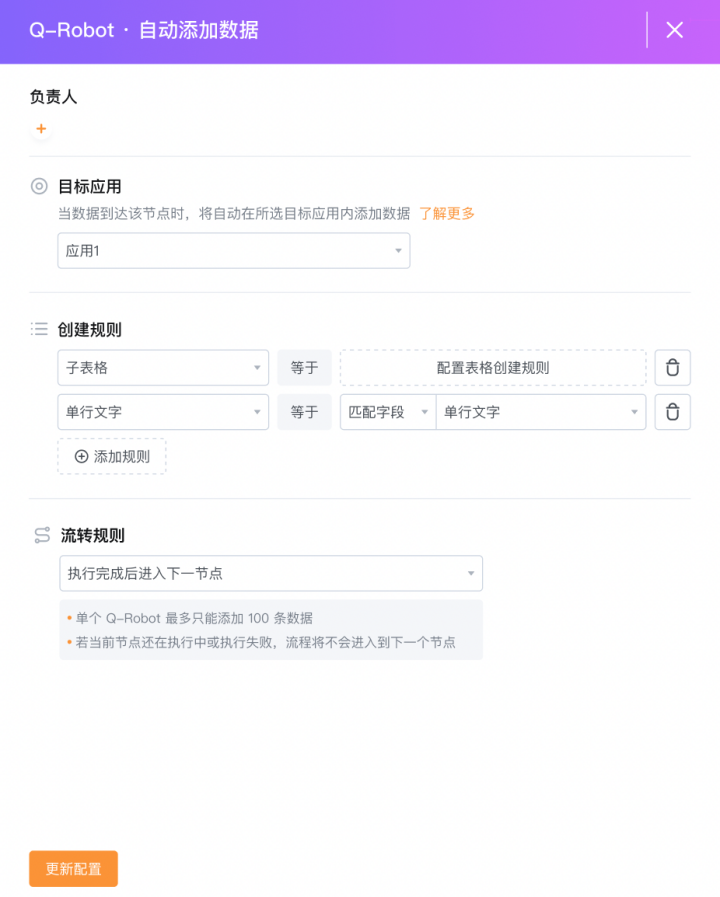Screen dimensions: 720x897
Task: Click the 更新配置 button
Action: pos(74,868)
